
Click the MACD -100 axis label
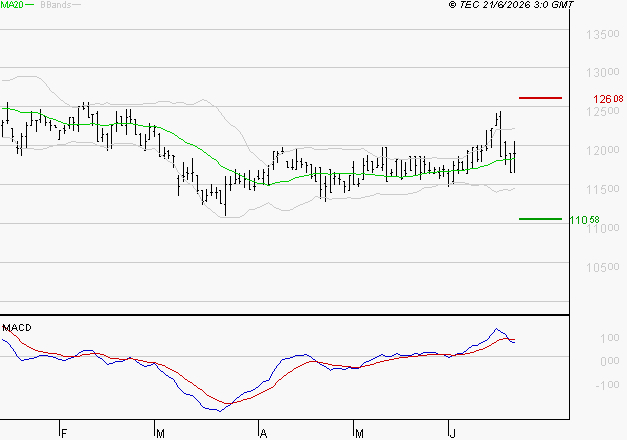607,385
